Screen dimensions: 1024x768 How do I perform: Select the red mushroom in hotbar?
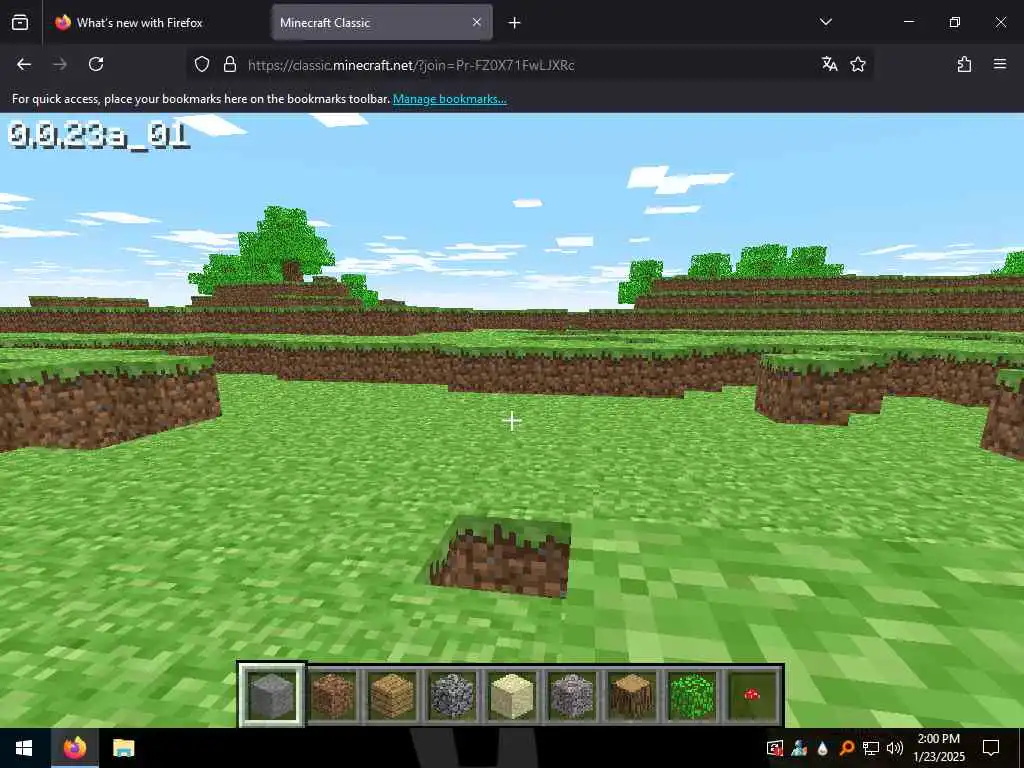pos(752,696)
